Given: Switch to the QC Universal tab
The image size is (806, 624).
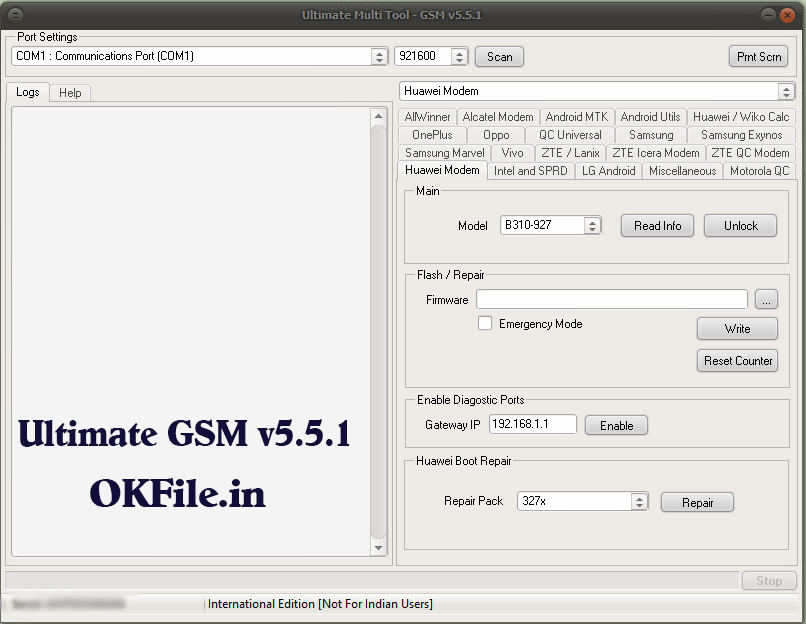Looking at the screenshot, I should pyautogui.click(x=570, y=135).
